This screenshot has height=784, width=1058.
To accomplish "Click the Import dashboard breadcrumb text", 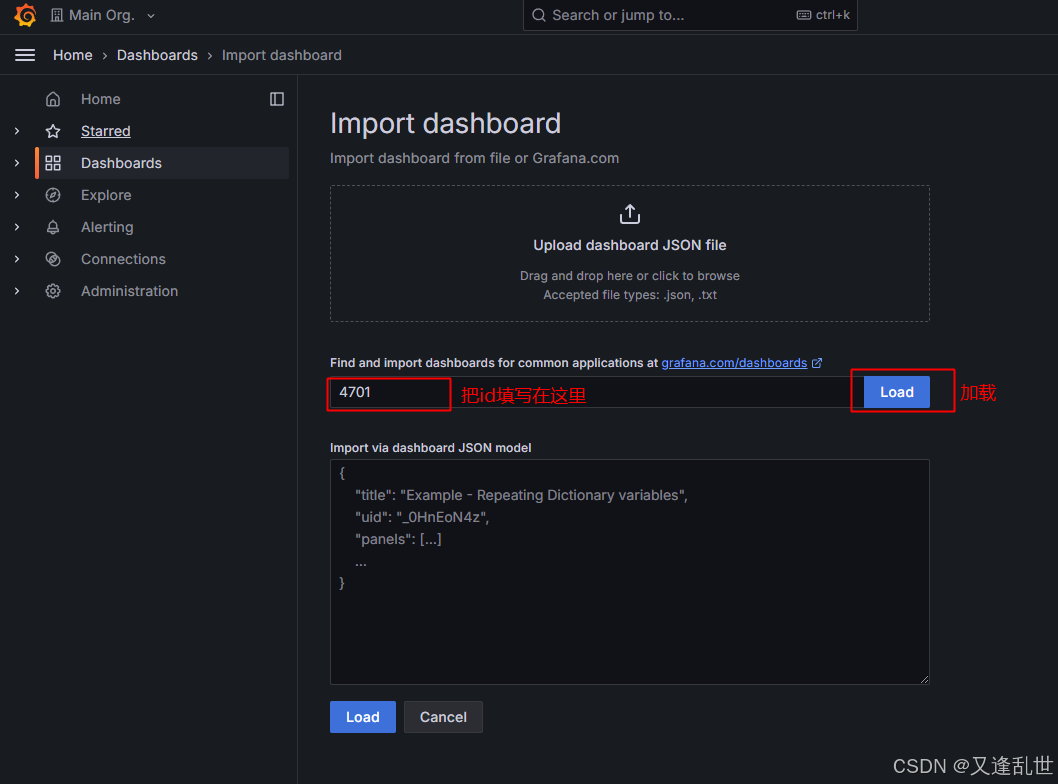I will click(281, 55).
